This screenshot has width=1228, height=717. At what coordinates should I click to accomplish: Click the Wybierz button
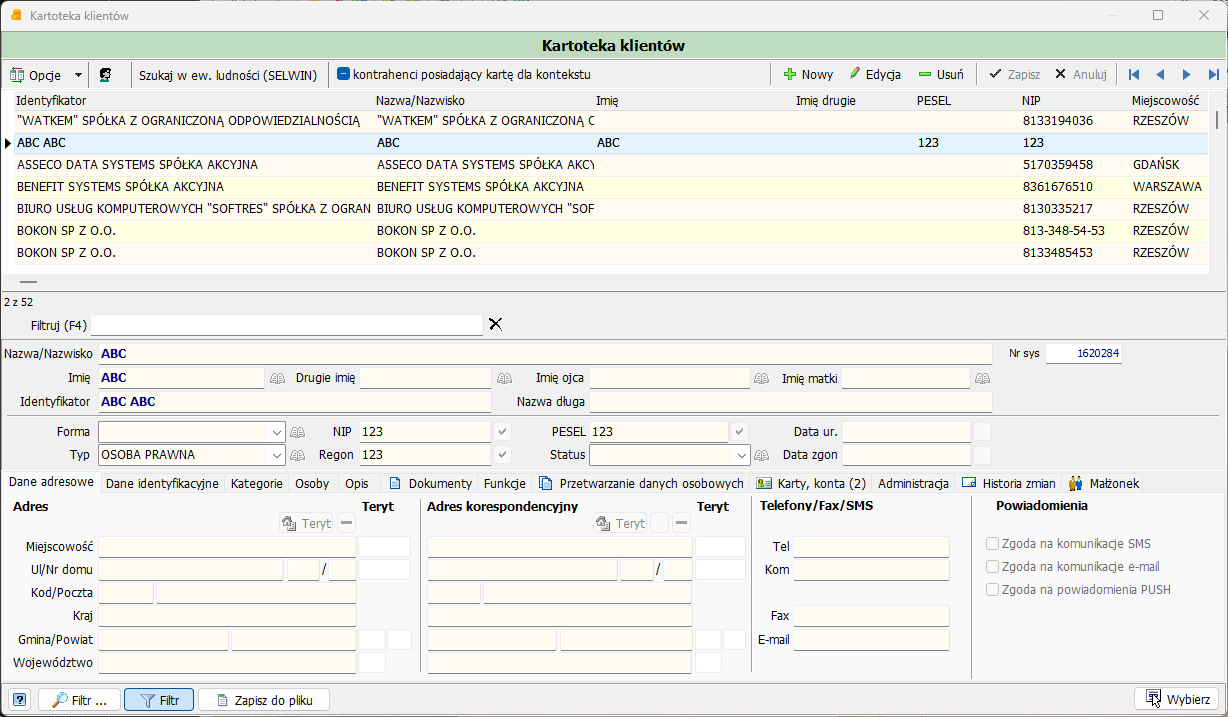click(1178, 699)
